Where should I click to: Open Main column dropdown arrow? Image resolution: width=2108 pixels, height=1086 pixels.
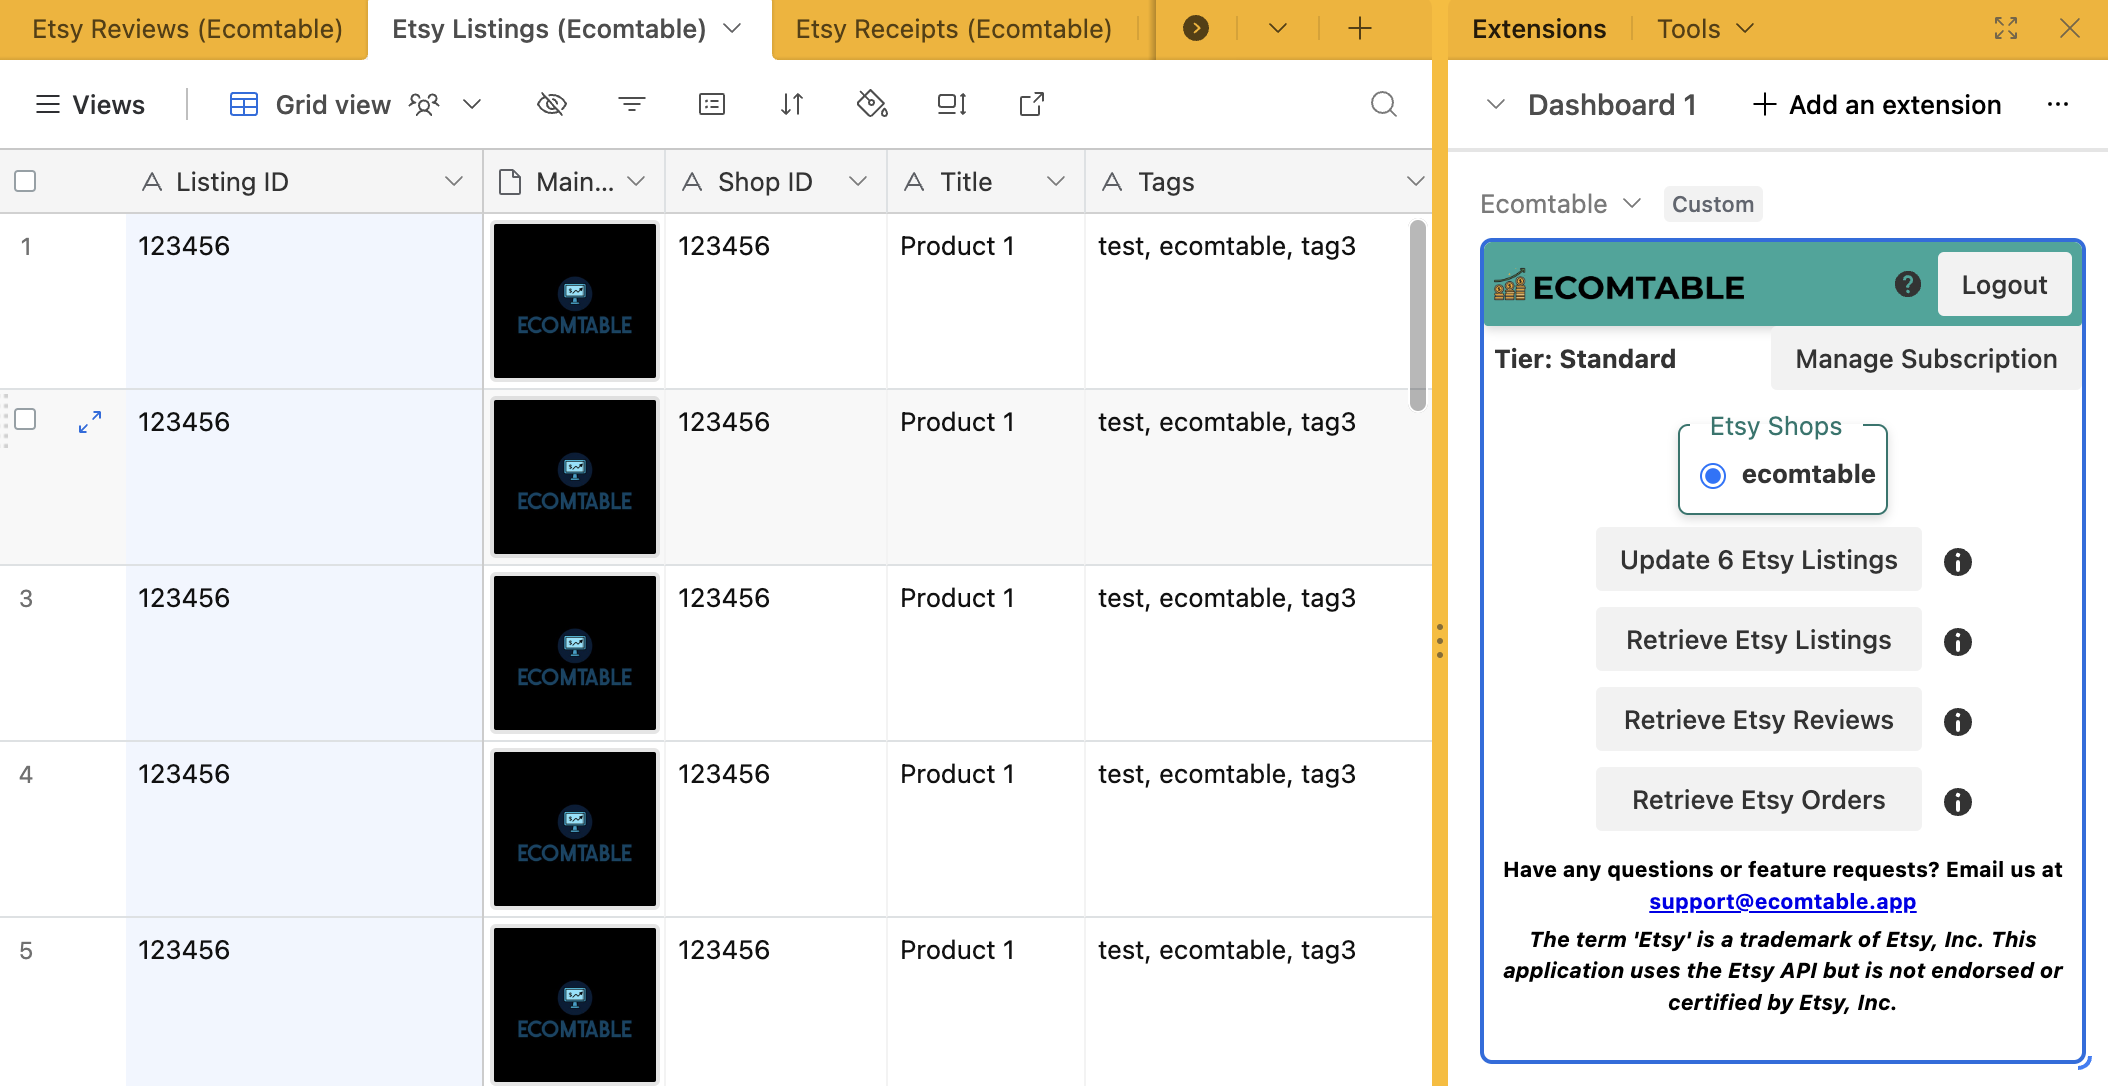pyautogui.click(x=636, y=181)
